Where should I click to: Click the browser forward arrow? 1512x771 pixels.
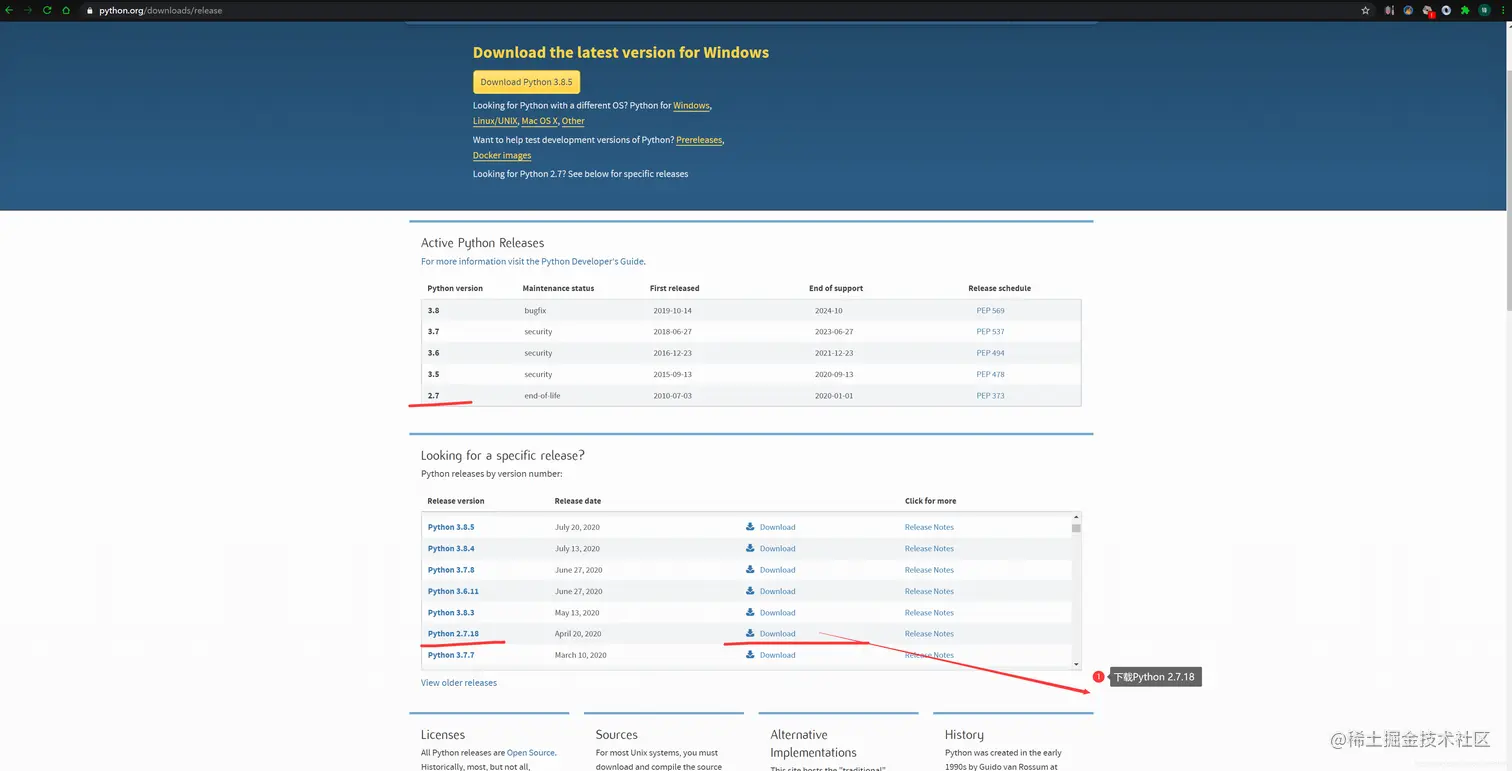[x=28, y=10]
